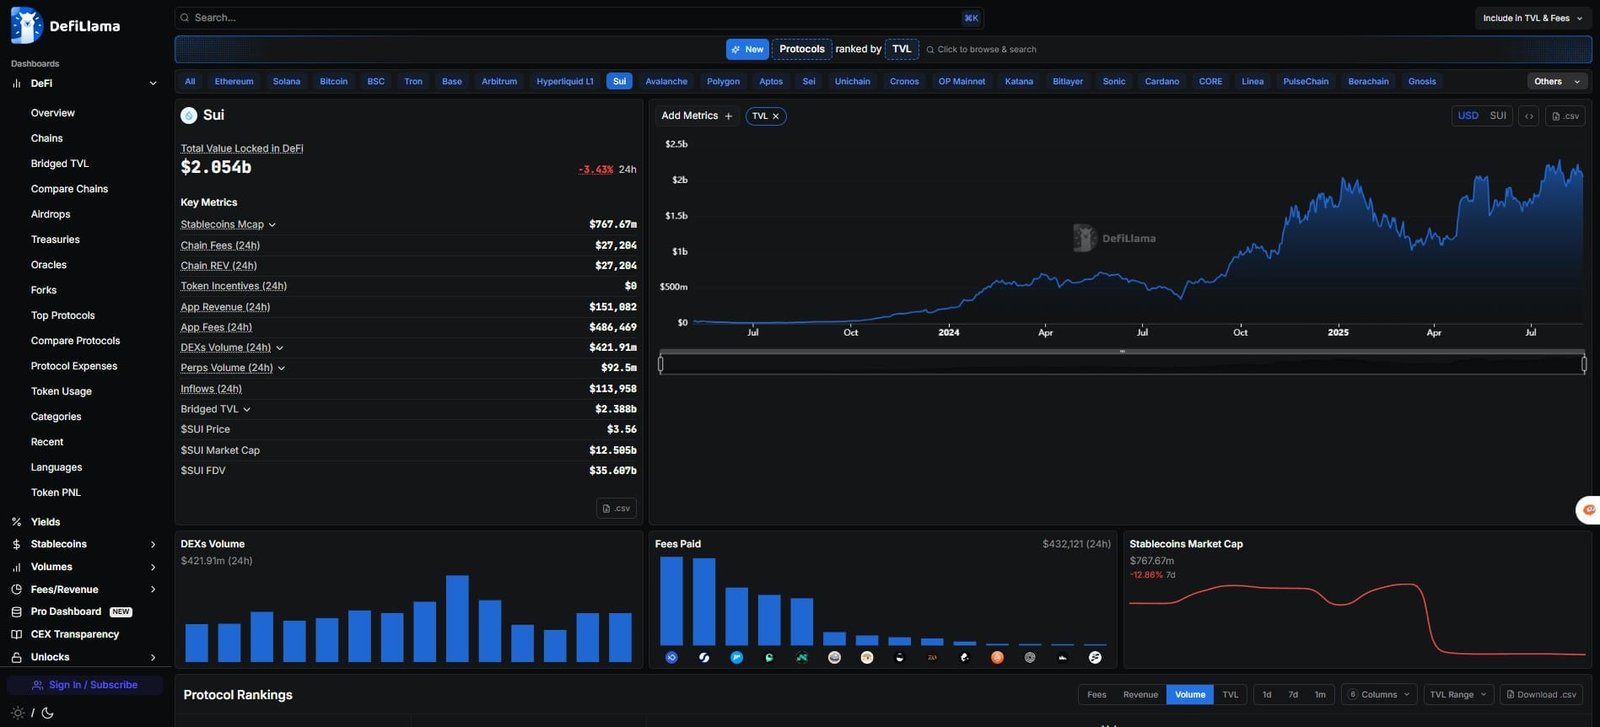Remove the TVL metric chip using its X

click(x=775, y=116)
